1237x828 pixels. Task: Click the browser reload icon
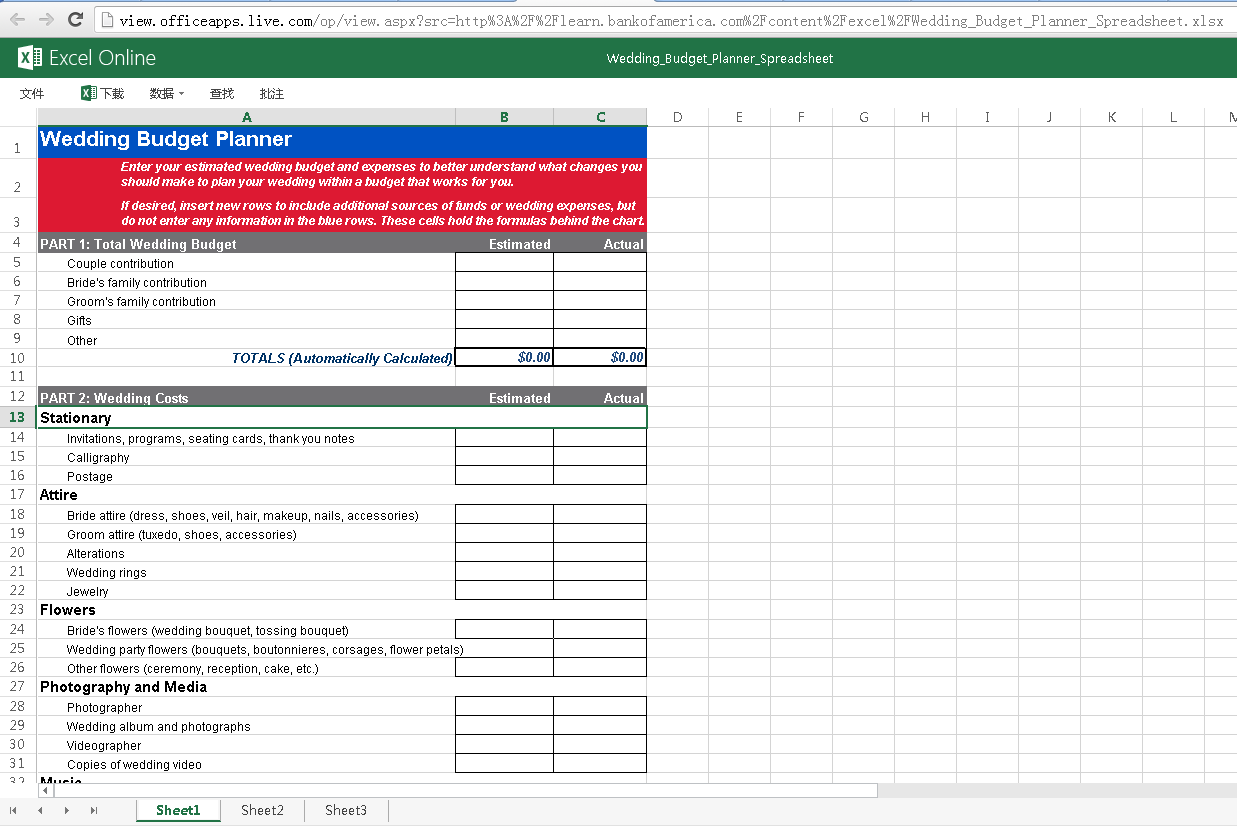tap(75, 19)
